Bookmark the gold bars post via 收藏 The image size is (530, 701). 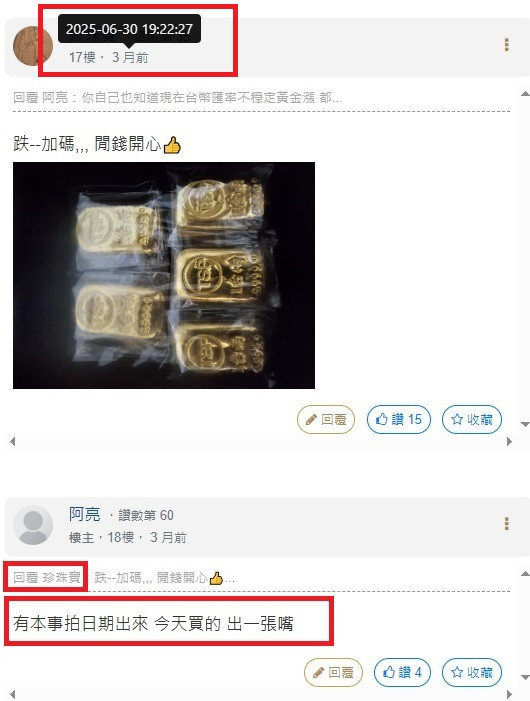(x=472, y=419)
